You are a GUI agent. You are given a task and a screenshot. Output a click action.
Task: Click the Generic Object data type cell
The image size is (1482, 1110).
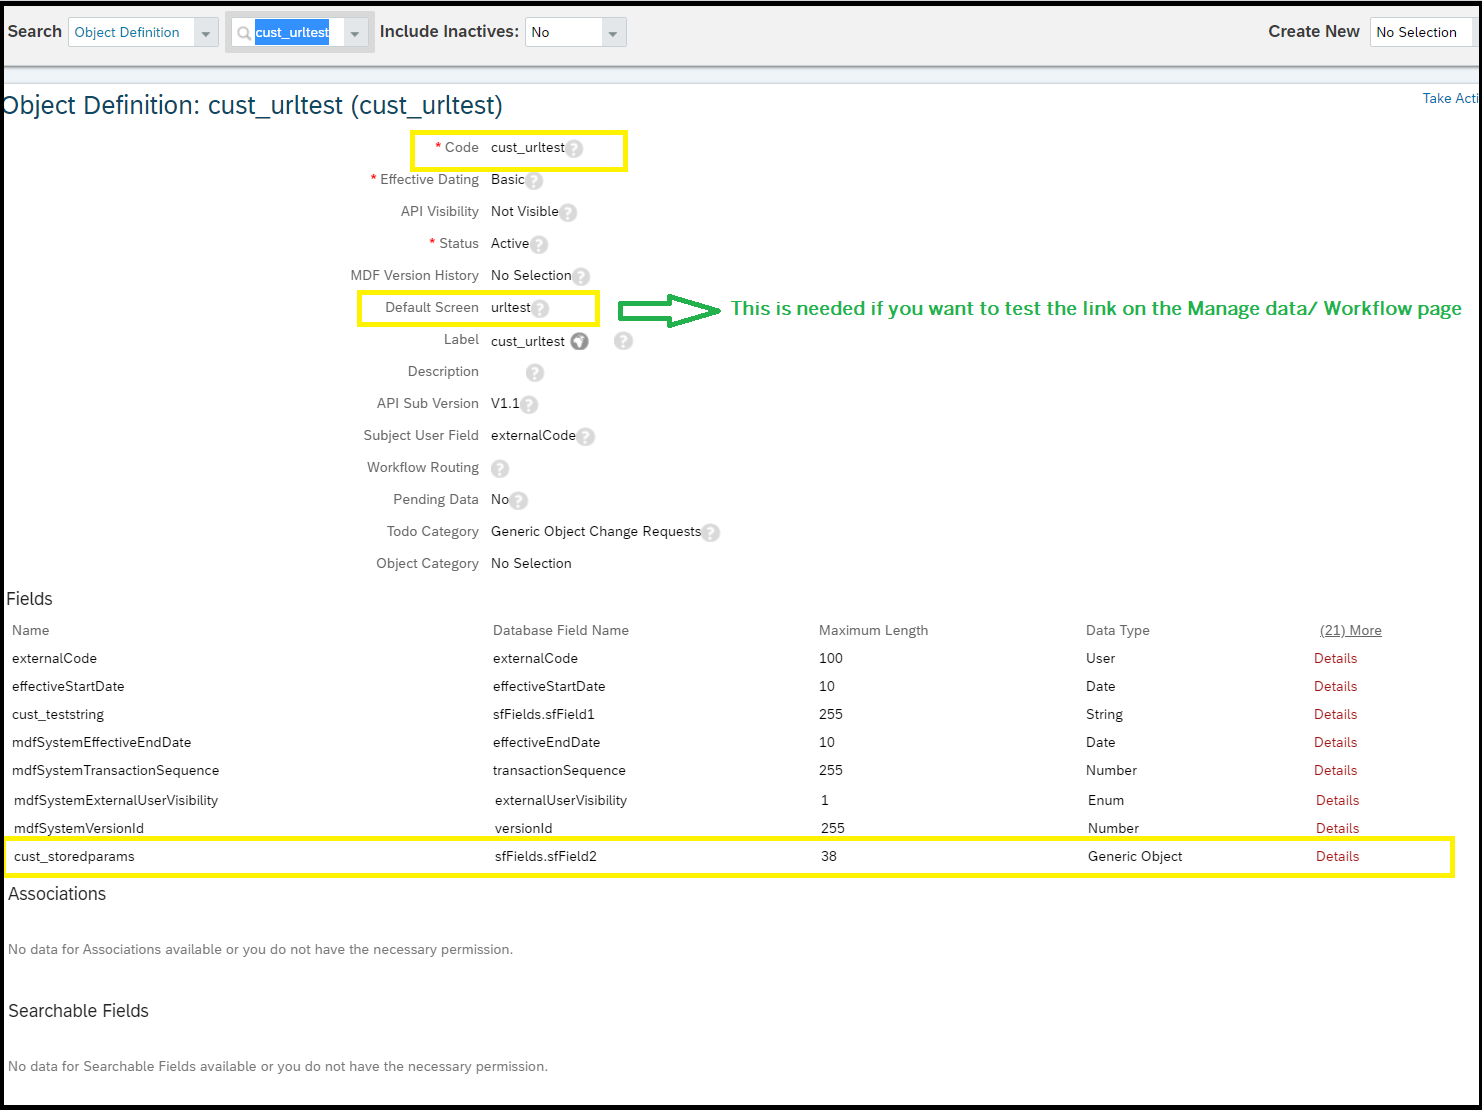[1135, 856]
